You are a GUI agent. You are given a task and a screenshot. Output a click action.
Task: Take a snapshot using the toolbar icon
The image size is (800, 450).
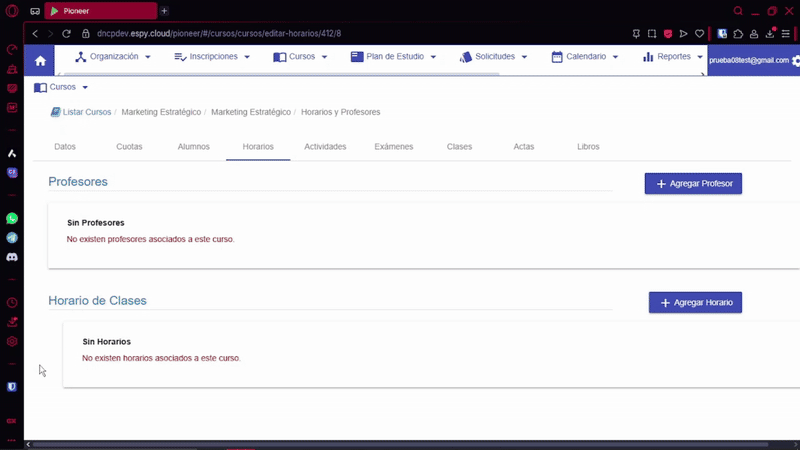click(651, 33)
